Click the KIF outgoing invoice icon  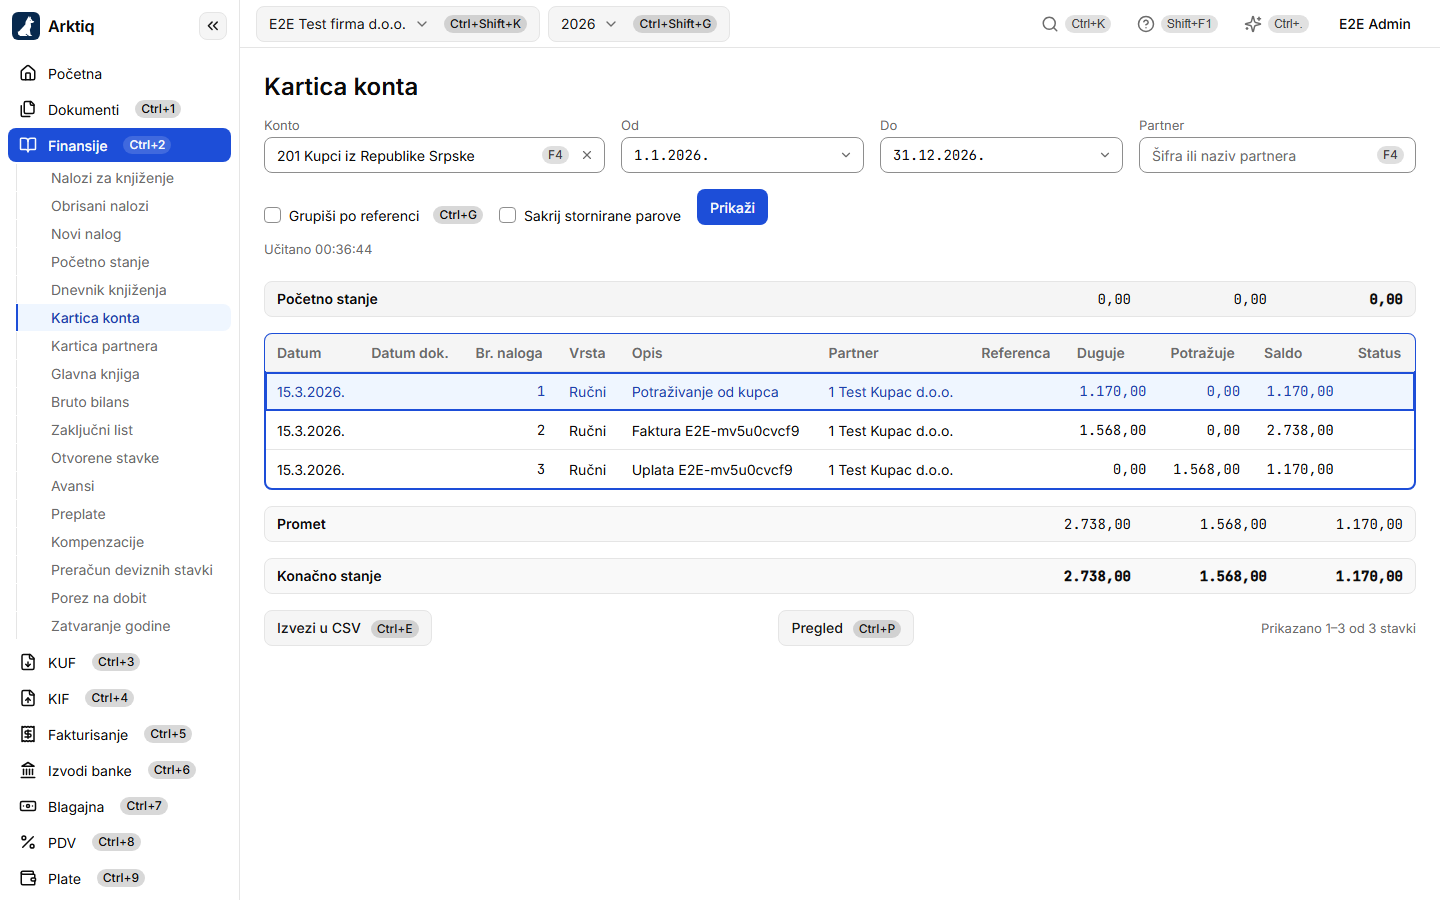click(x=28, y=698)
